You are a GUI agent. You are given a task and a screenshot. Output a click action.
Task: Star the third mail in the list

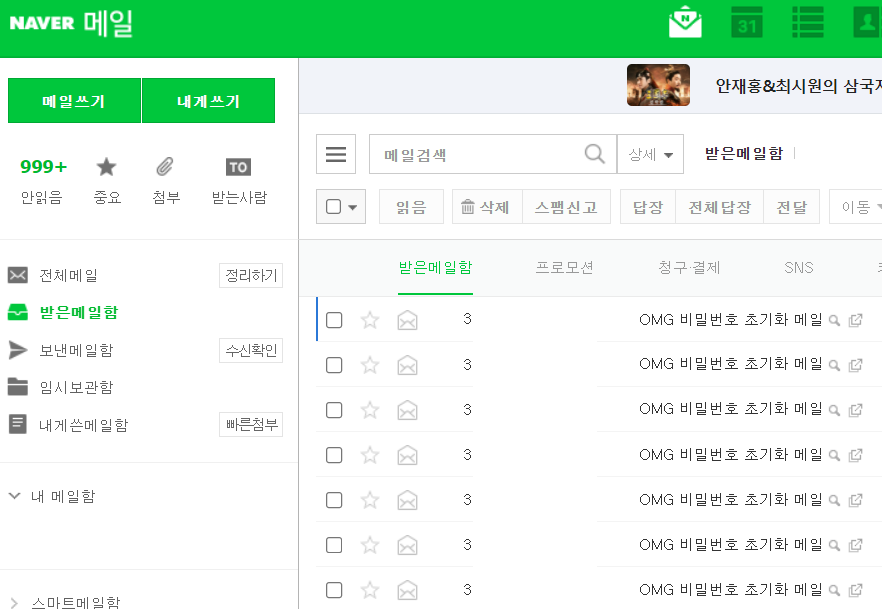(370, 409)
